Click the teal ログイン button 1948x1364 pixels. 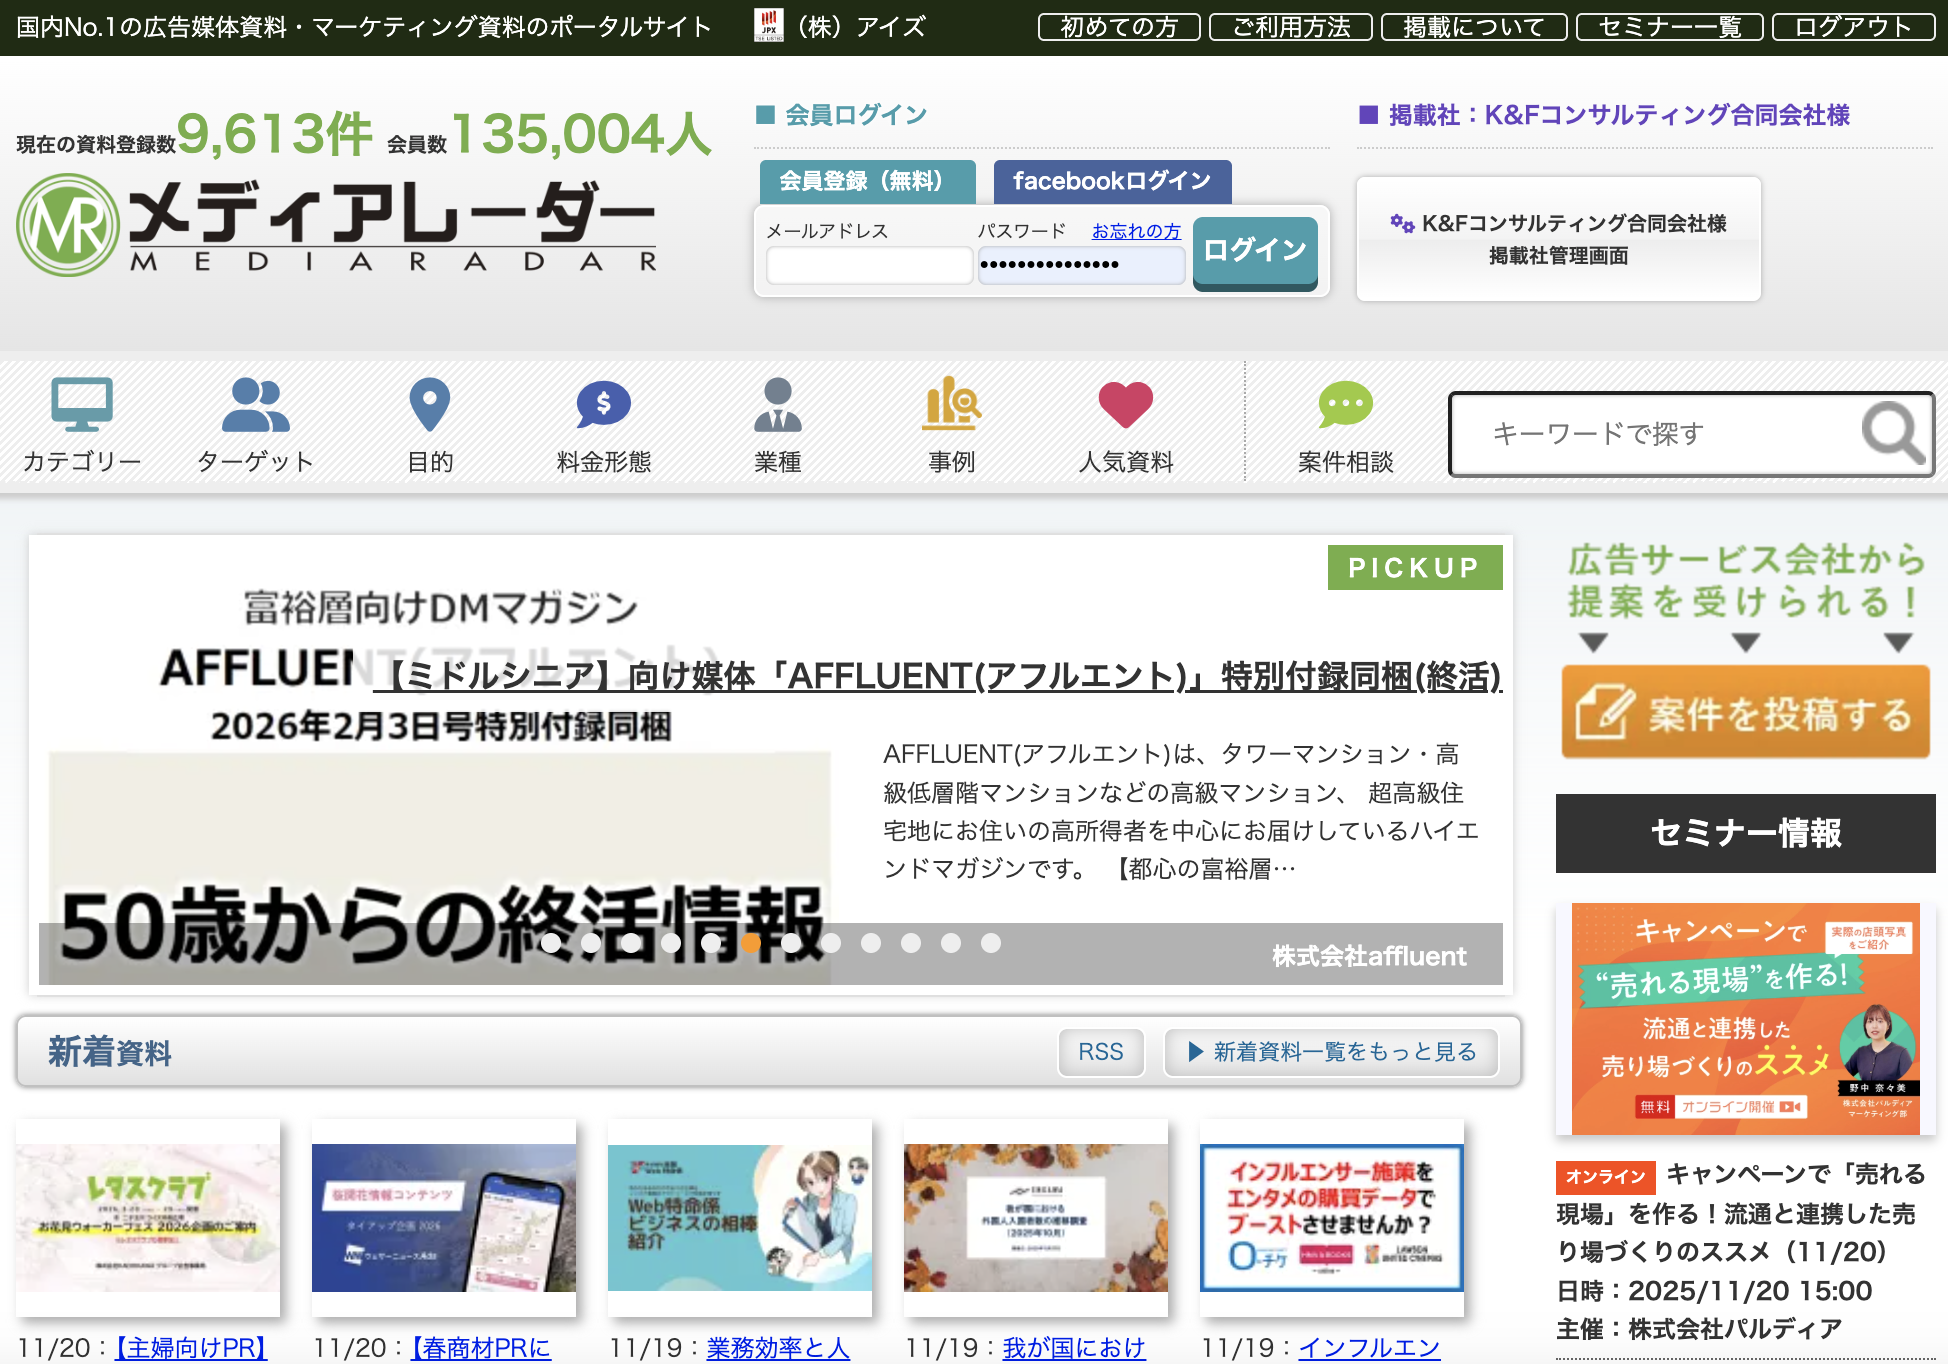tap(1254, 251)
